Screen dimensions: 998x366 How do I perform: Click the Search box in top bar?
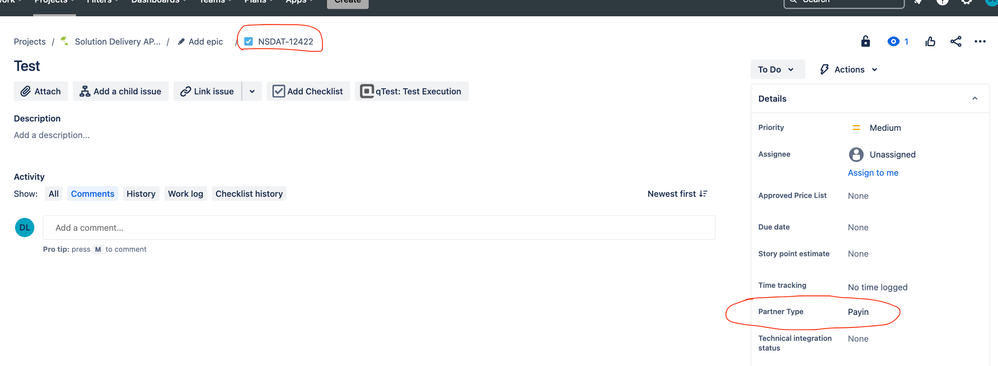(x=844, y=3)
